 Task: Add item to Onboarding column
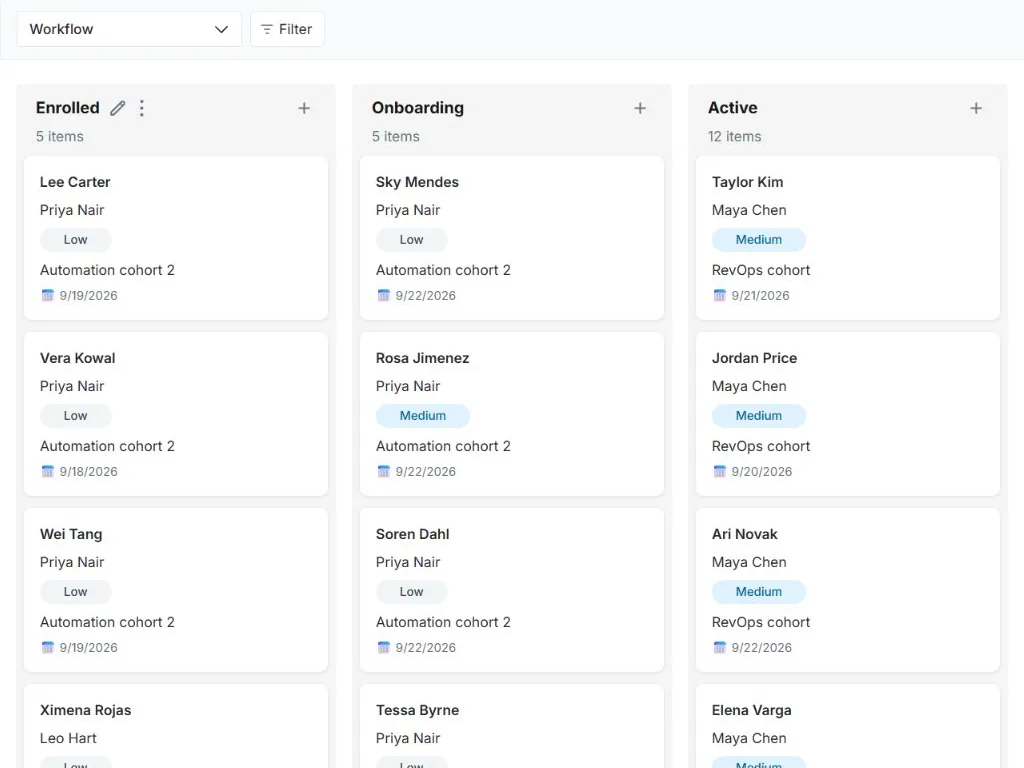640,108
